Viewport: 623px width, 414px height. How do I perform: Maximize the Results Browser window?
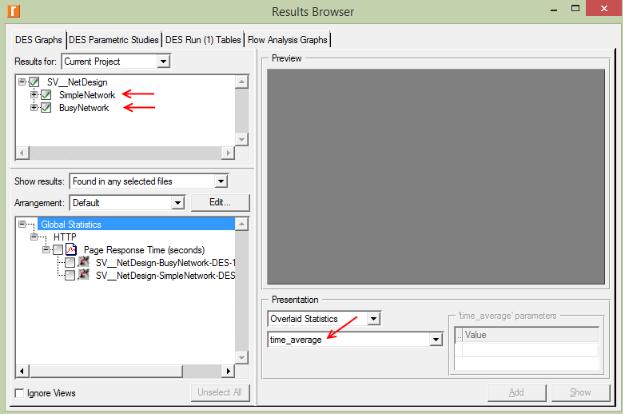[575, 8]
